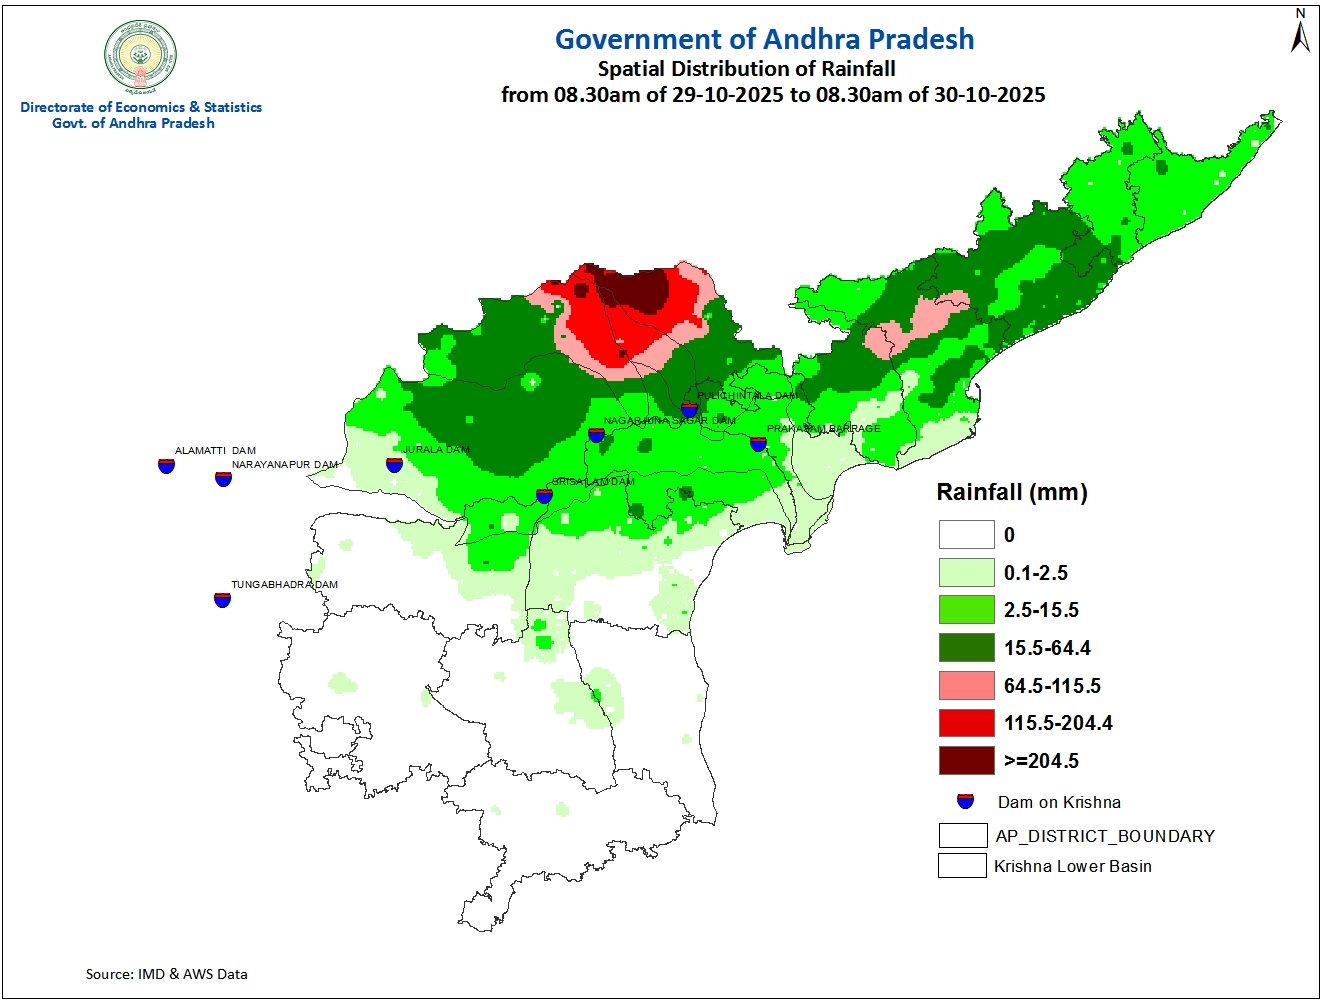Select the 64.5-115.5 pink legend swatch
The image size is (1323, 1002).
click(966, 685)
